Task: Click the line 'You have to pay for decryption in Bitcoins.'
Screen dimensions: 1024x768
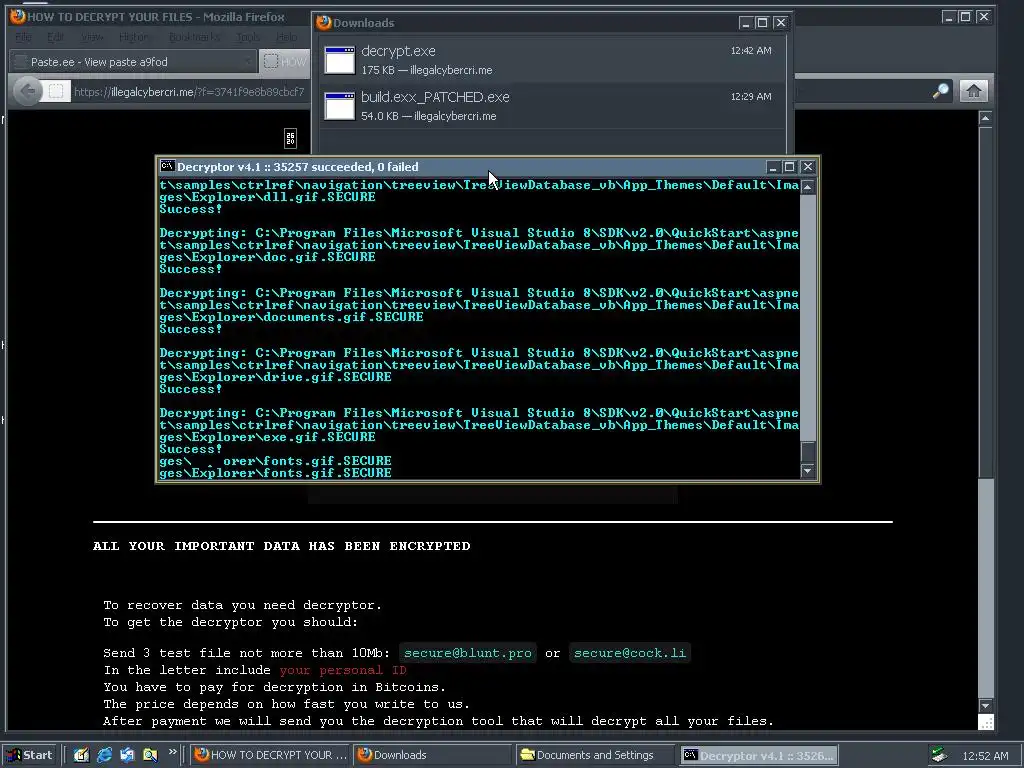Action: (274, 687)
